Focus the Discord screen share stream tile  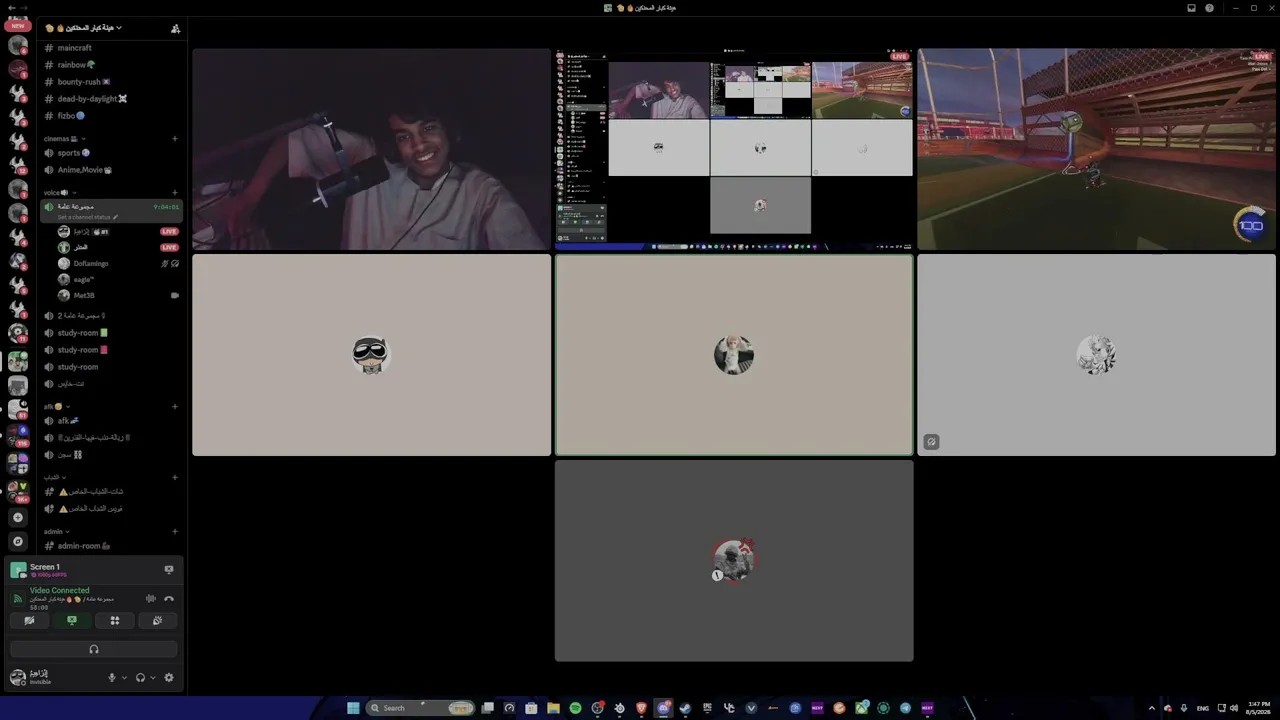coord(734,149)
